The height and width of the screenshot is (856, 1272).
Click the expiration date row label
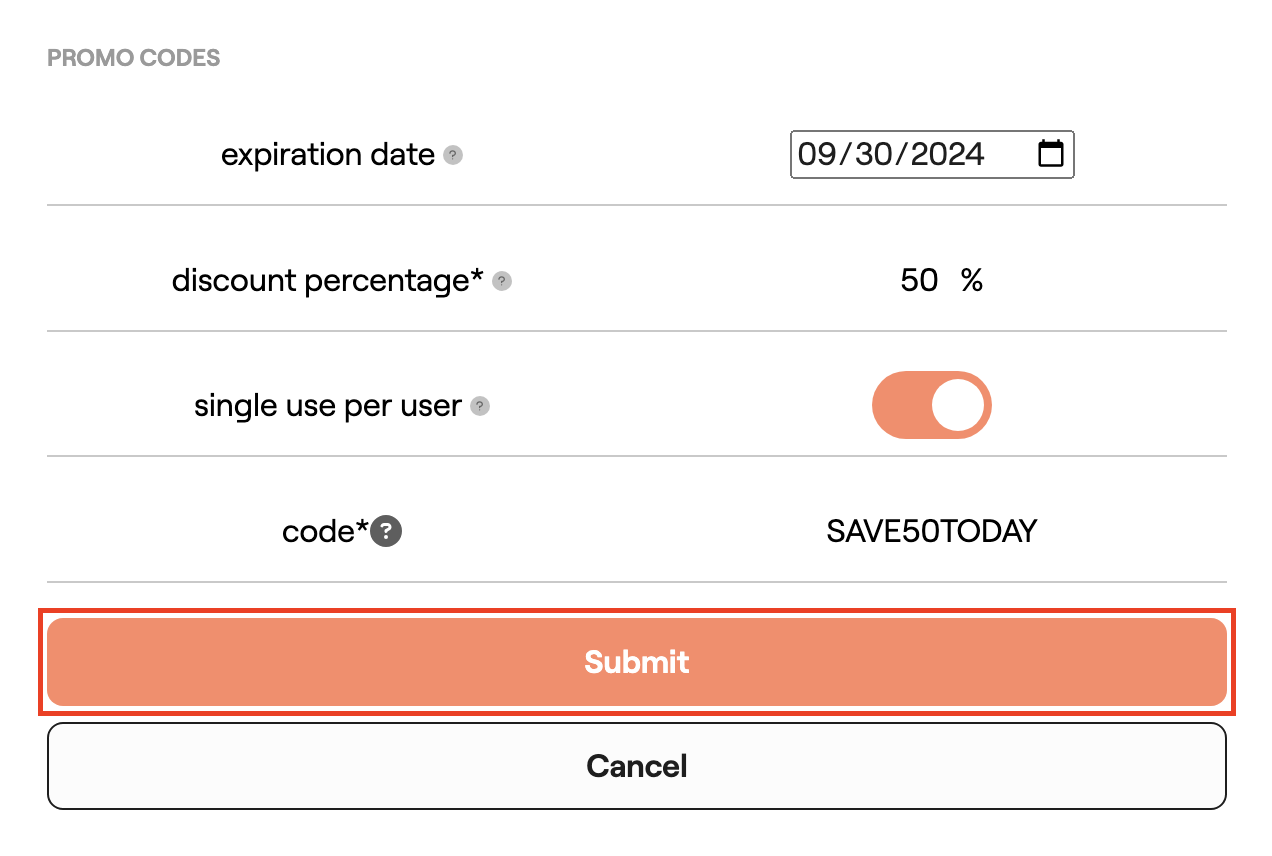[x=327, y=154]
